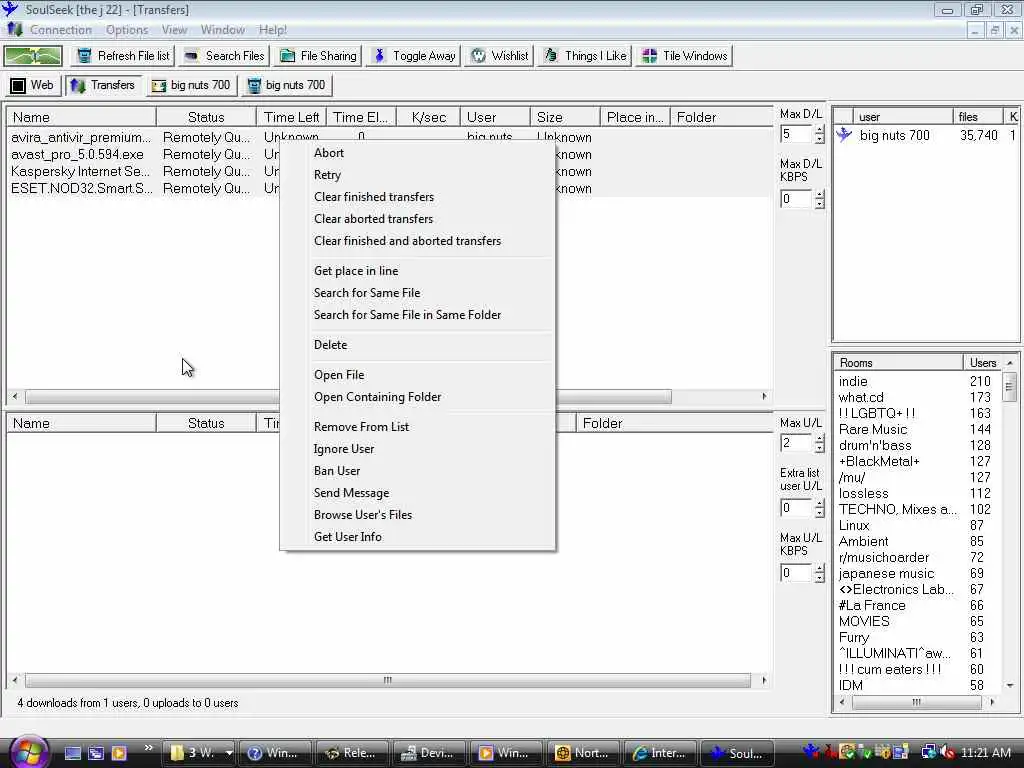This screenshot has height=768, width=1024.
Task: Open the Window menu
Action: (x=223, y=30)
